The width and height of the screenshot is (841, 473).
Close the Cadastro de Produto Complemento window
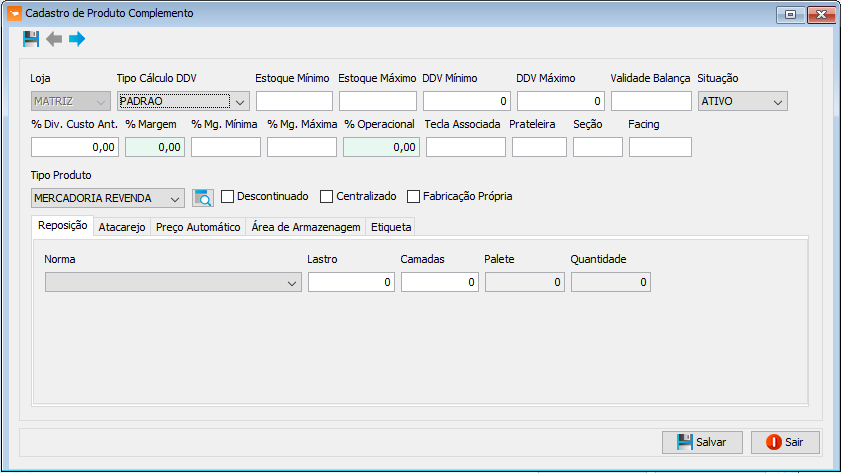coord(821,14)
